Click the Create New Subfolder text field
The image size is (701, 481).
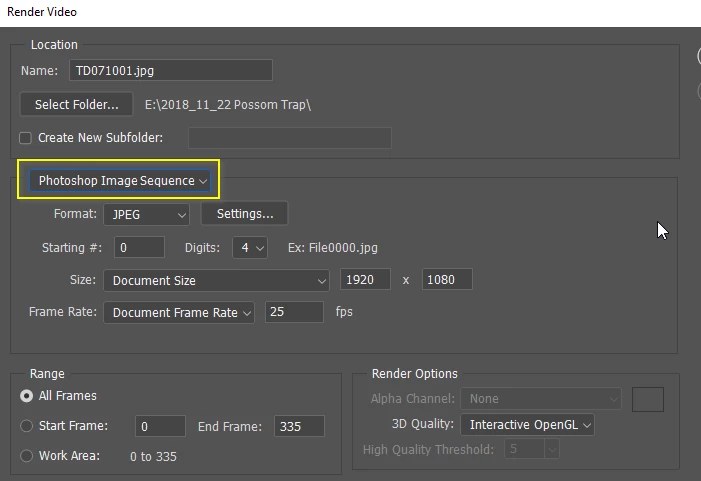(x=290, y=138)
